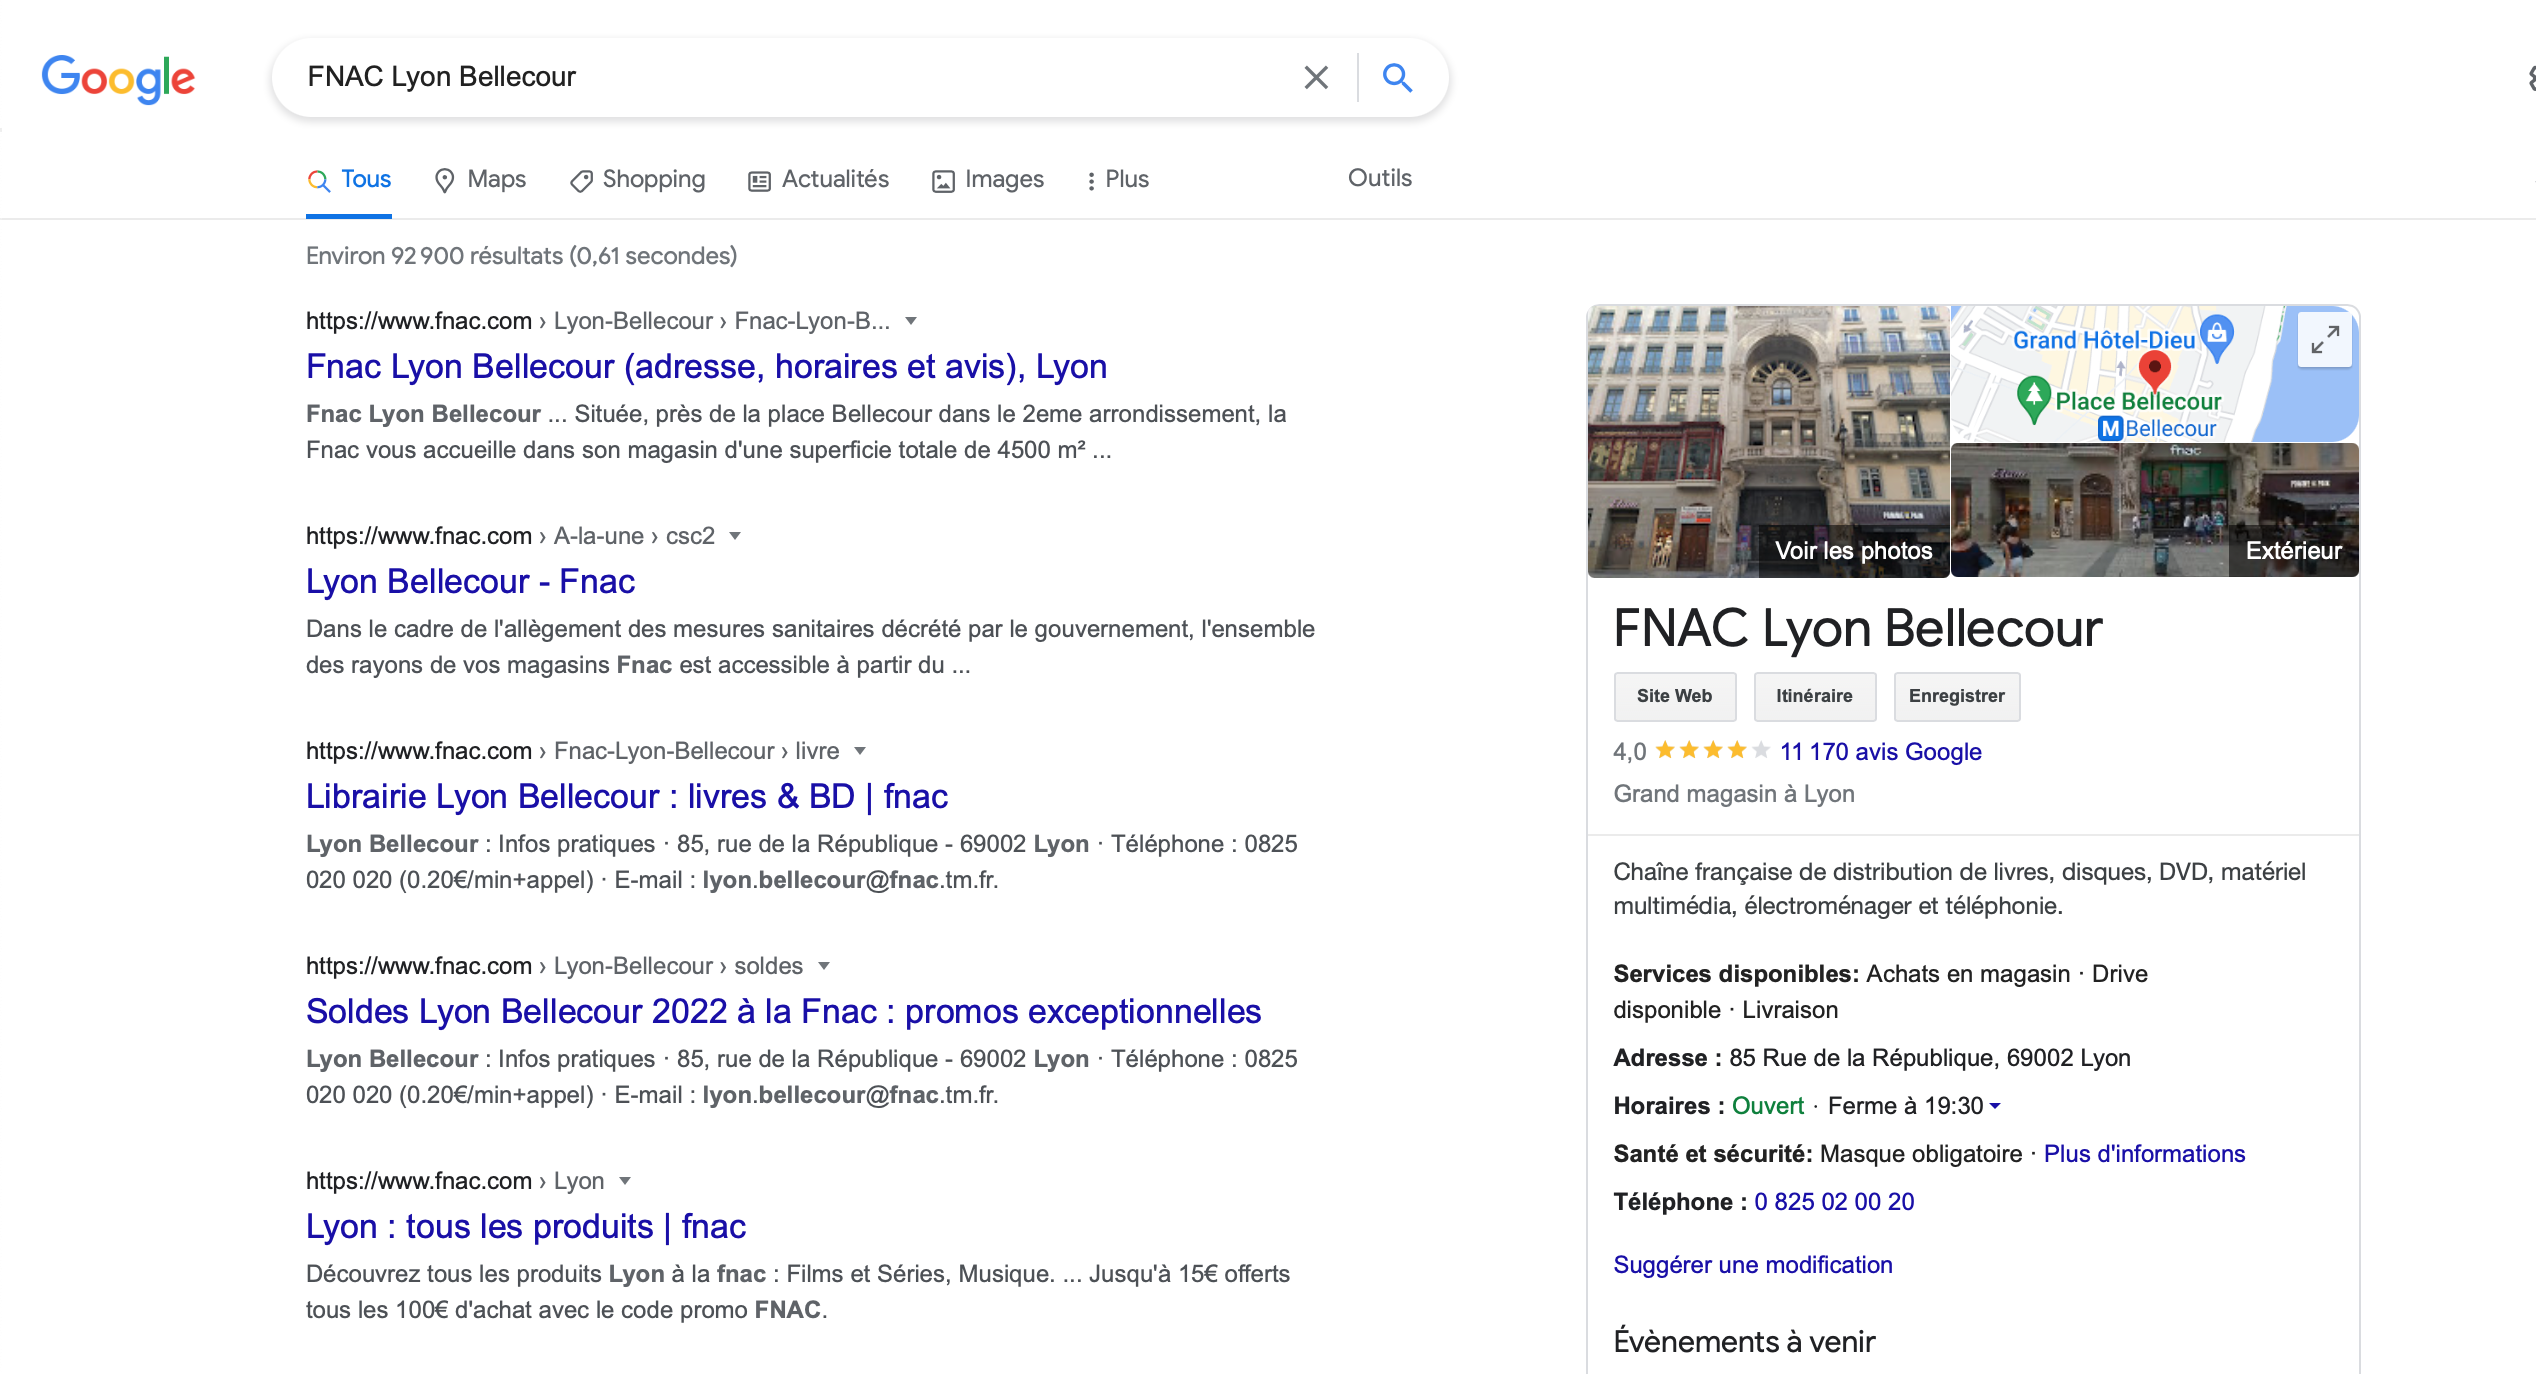Click the Évènements à venir heading
This screenshot has height=1374, width=2536.
1744,1342
